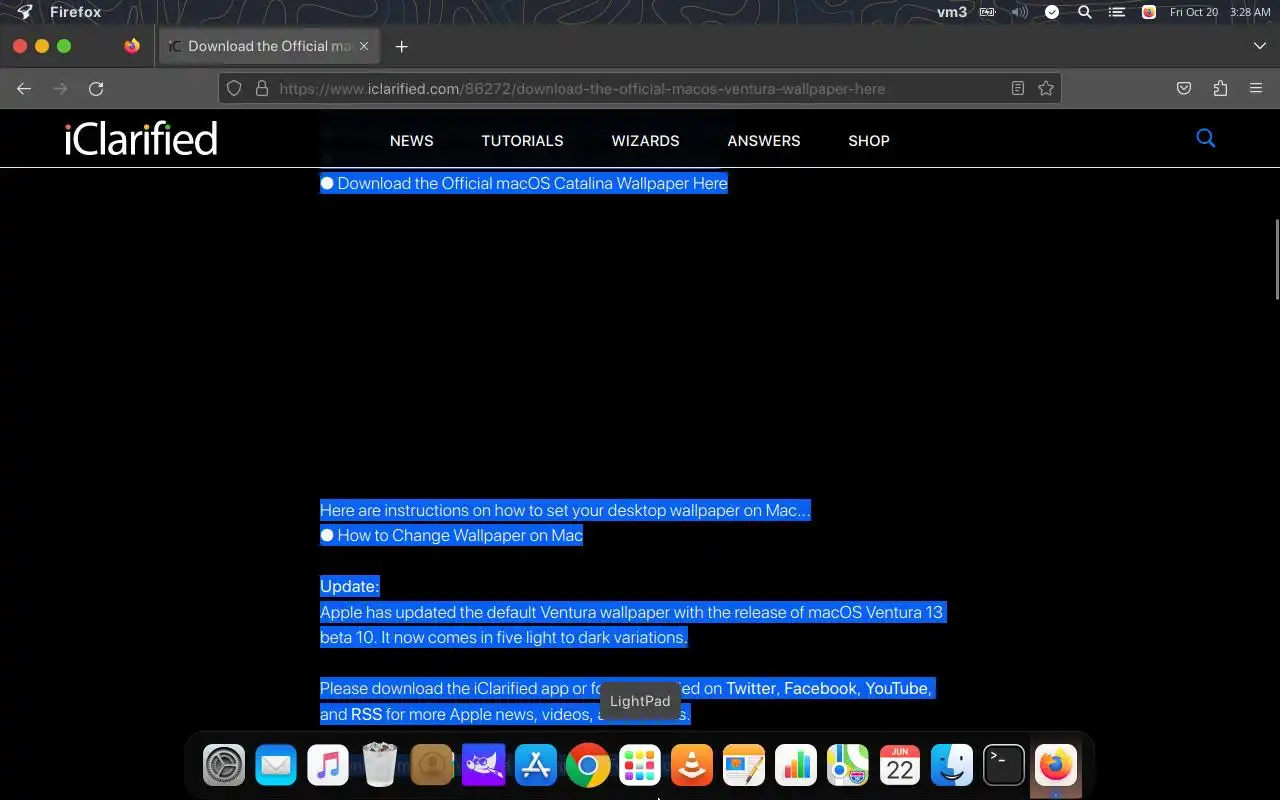Click the 'Update:' heading text
The width and height of the screenshot is (1280, 800).
(x=349, y=586)
